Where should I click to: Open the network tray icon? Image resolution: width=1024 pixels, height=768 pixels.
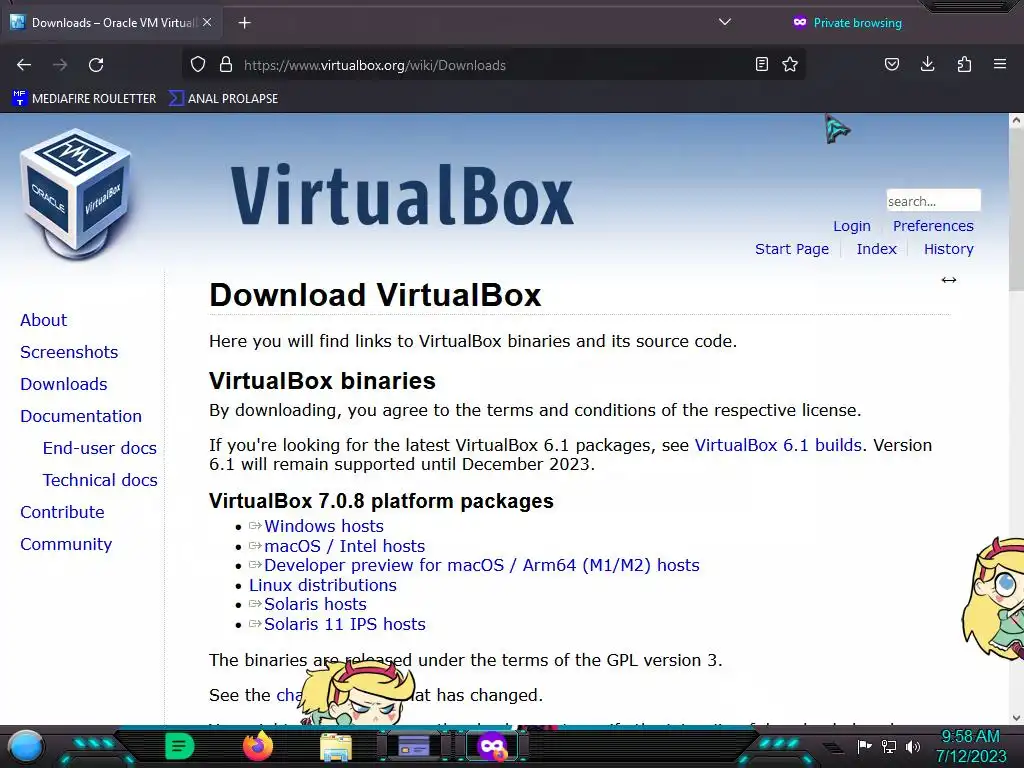coord(889,746)
